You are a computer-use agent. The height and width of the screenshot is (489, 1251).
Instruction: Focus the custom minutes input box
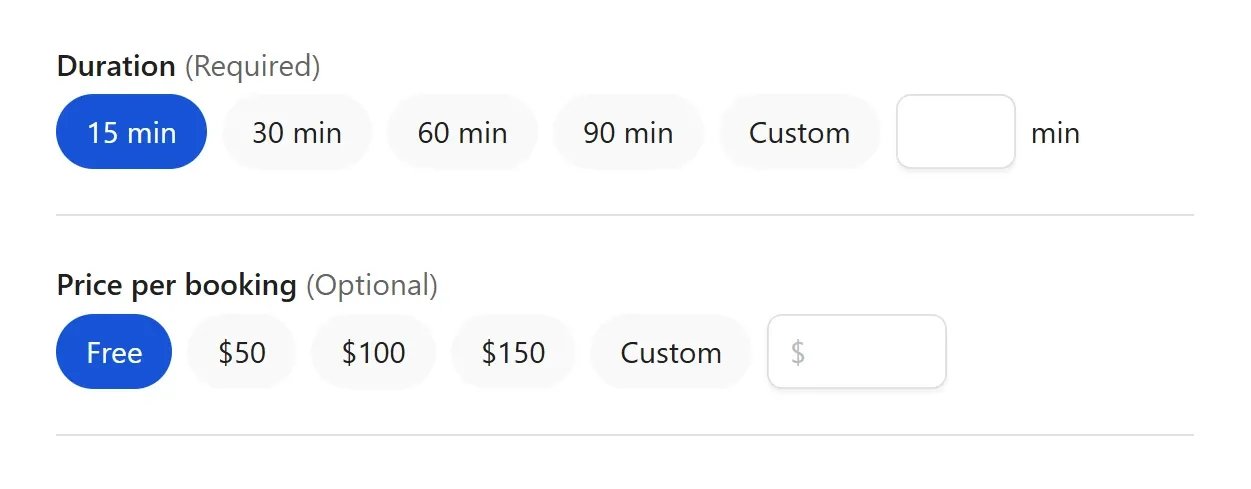[x=956, y=132]
